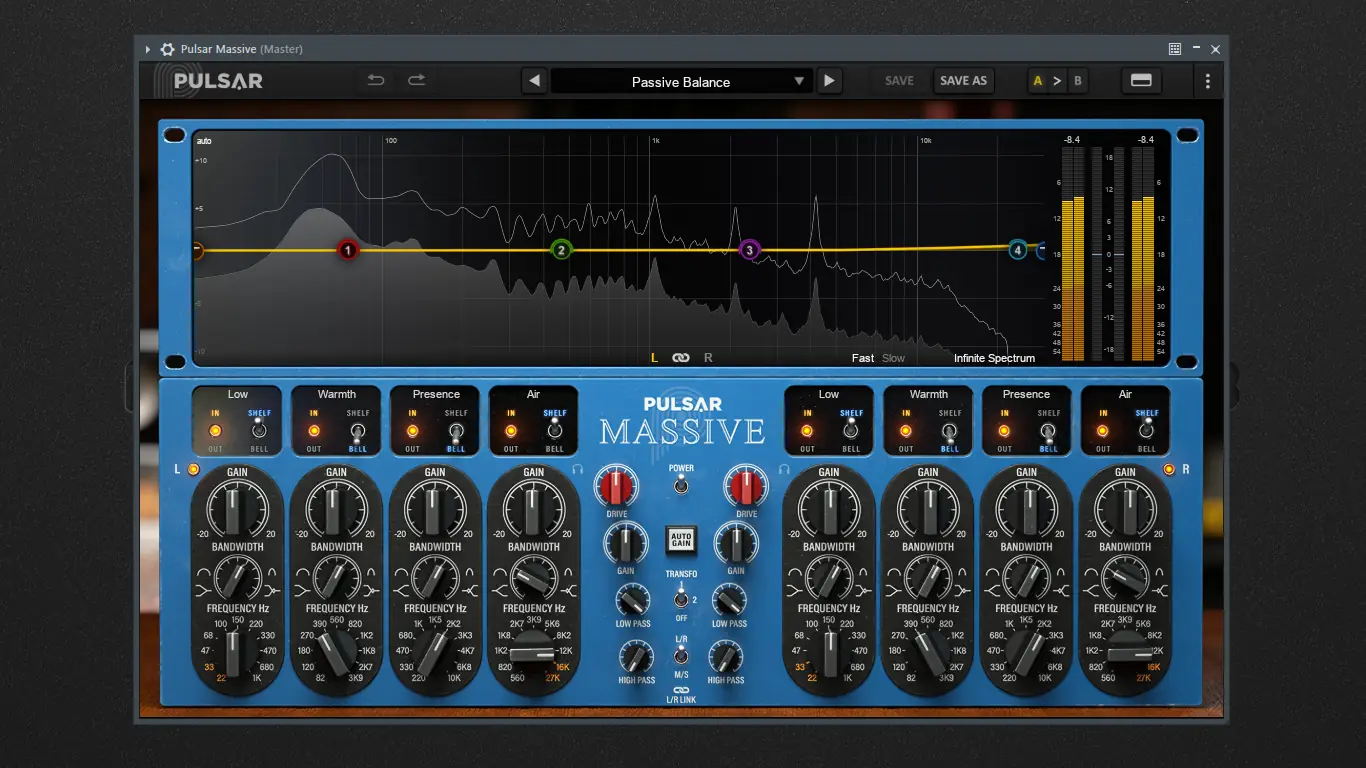1366x768 pixels.
Task: Expand the plugin window options arrow
Action: pyautogui.click(x=148, y=49)
